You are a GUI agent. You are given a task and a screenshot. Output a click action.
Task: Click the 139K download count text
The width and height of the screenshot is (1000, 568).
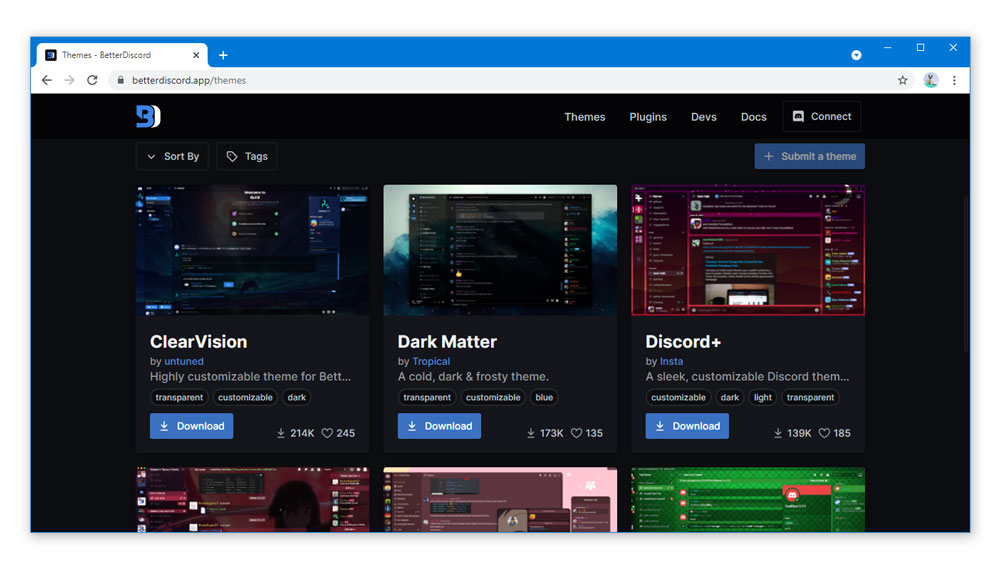tap(799, 433)
